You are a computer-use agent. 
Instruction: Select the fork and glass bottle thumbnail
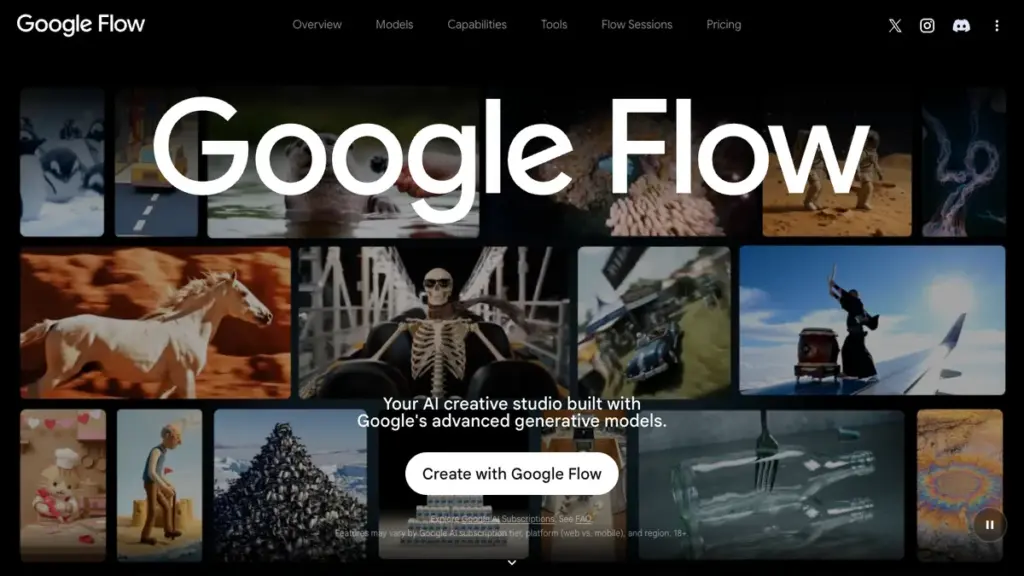click(771, 485)
